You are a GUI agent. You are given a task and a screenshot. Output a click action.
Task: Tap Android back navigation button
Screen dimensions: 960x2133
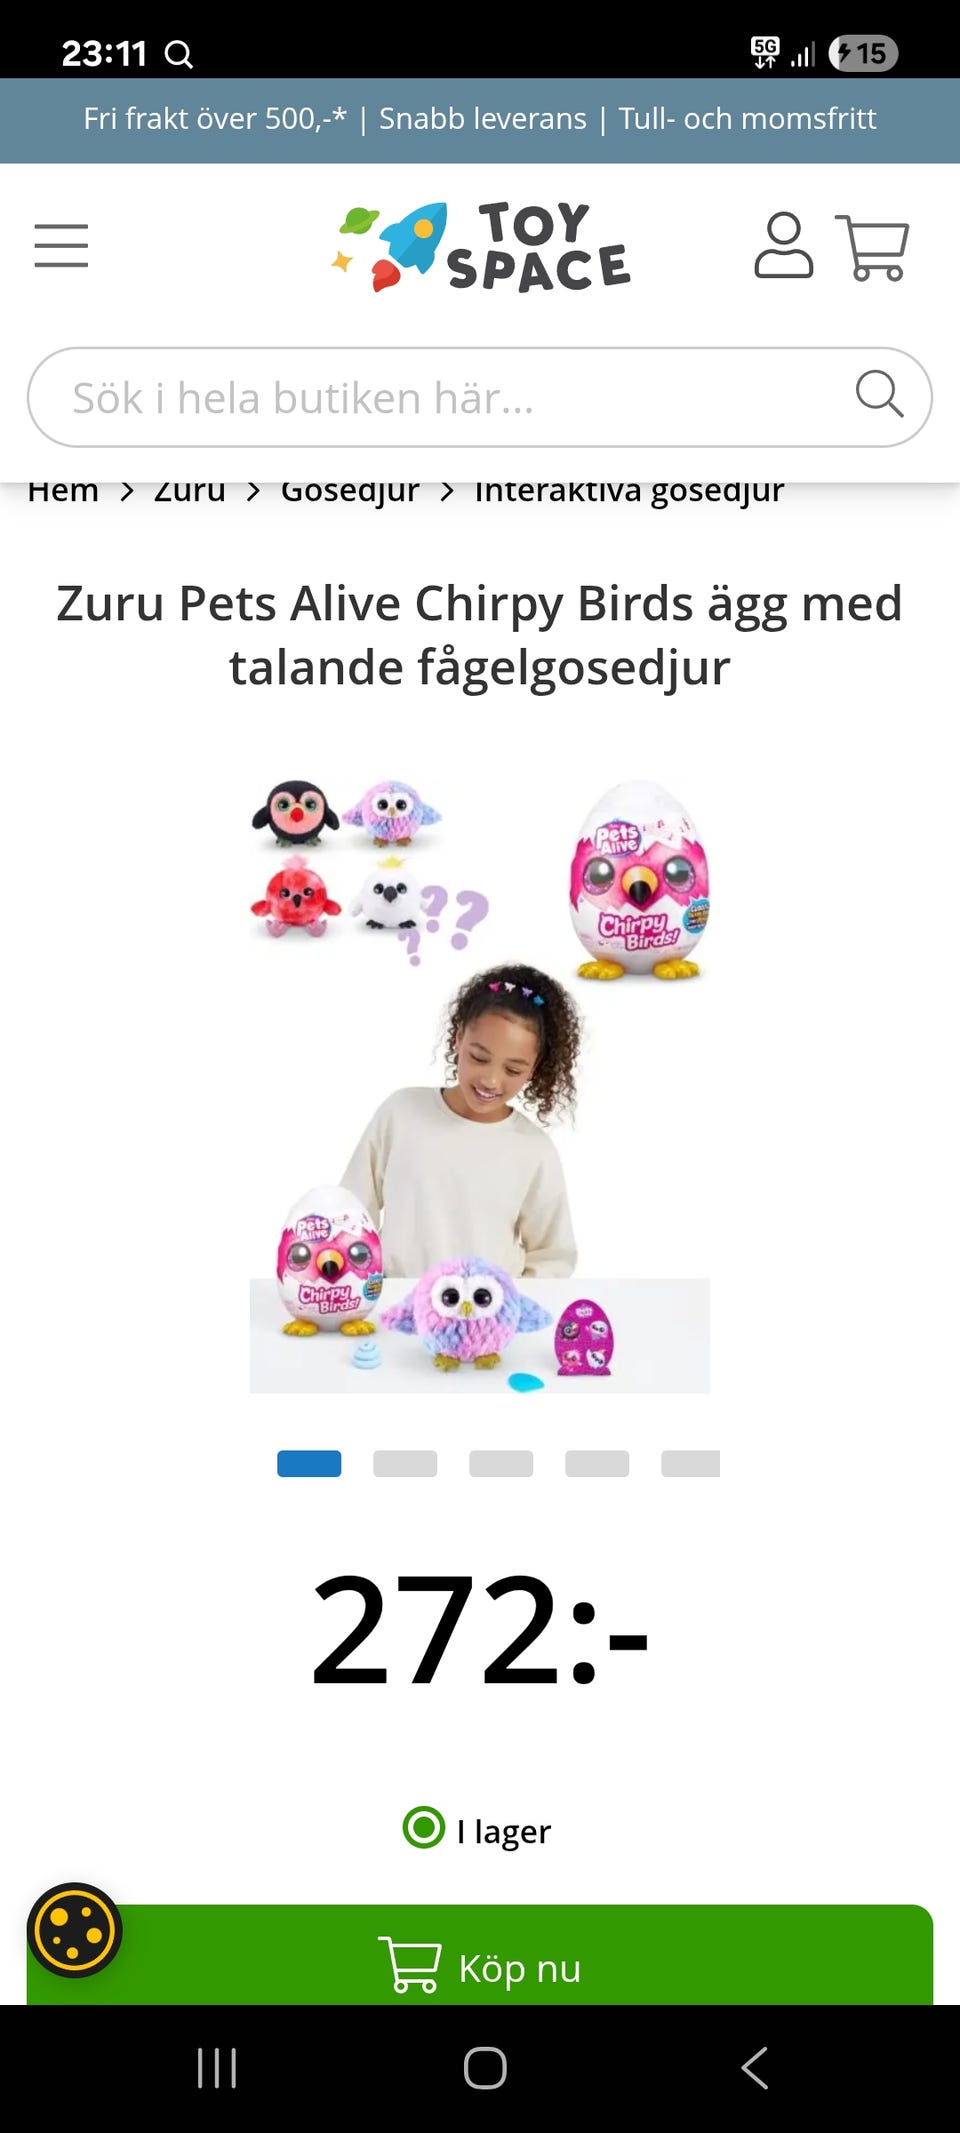tap(755, 2067)
